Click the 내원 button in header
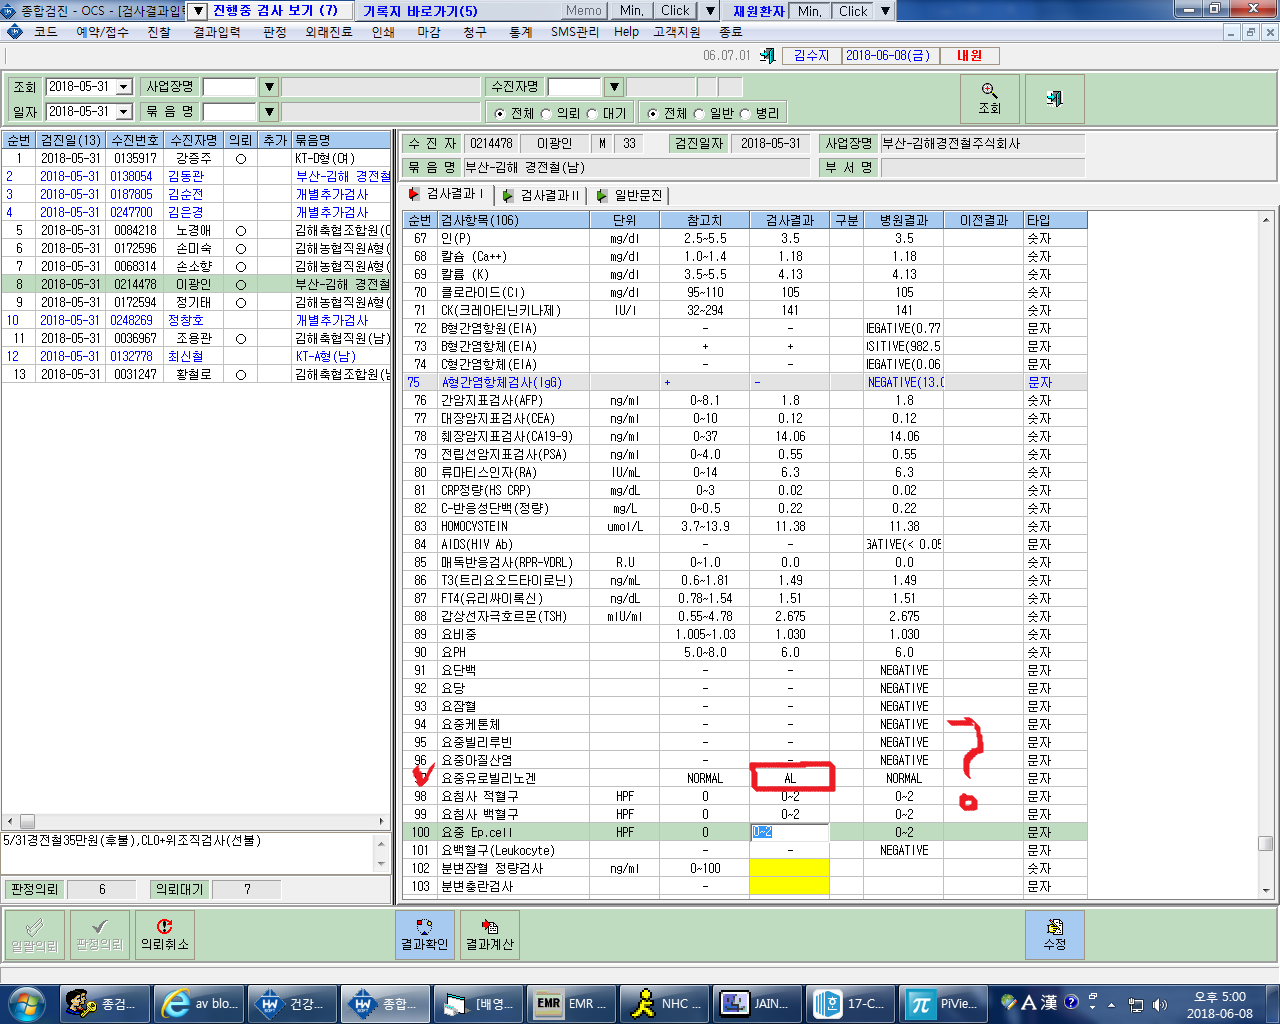This screenshot has width=1280, height=1024. click(969, 56)
